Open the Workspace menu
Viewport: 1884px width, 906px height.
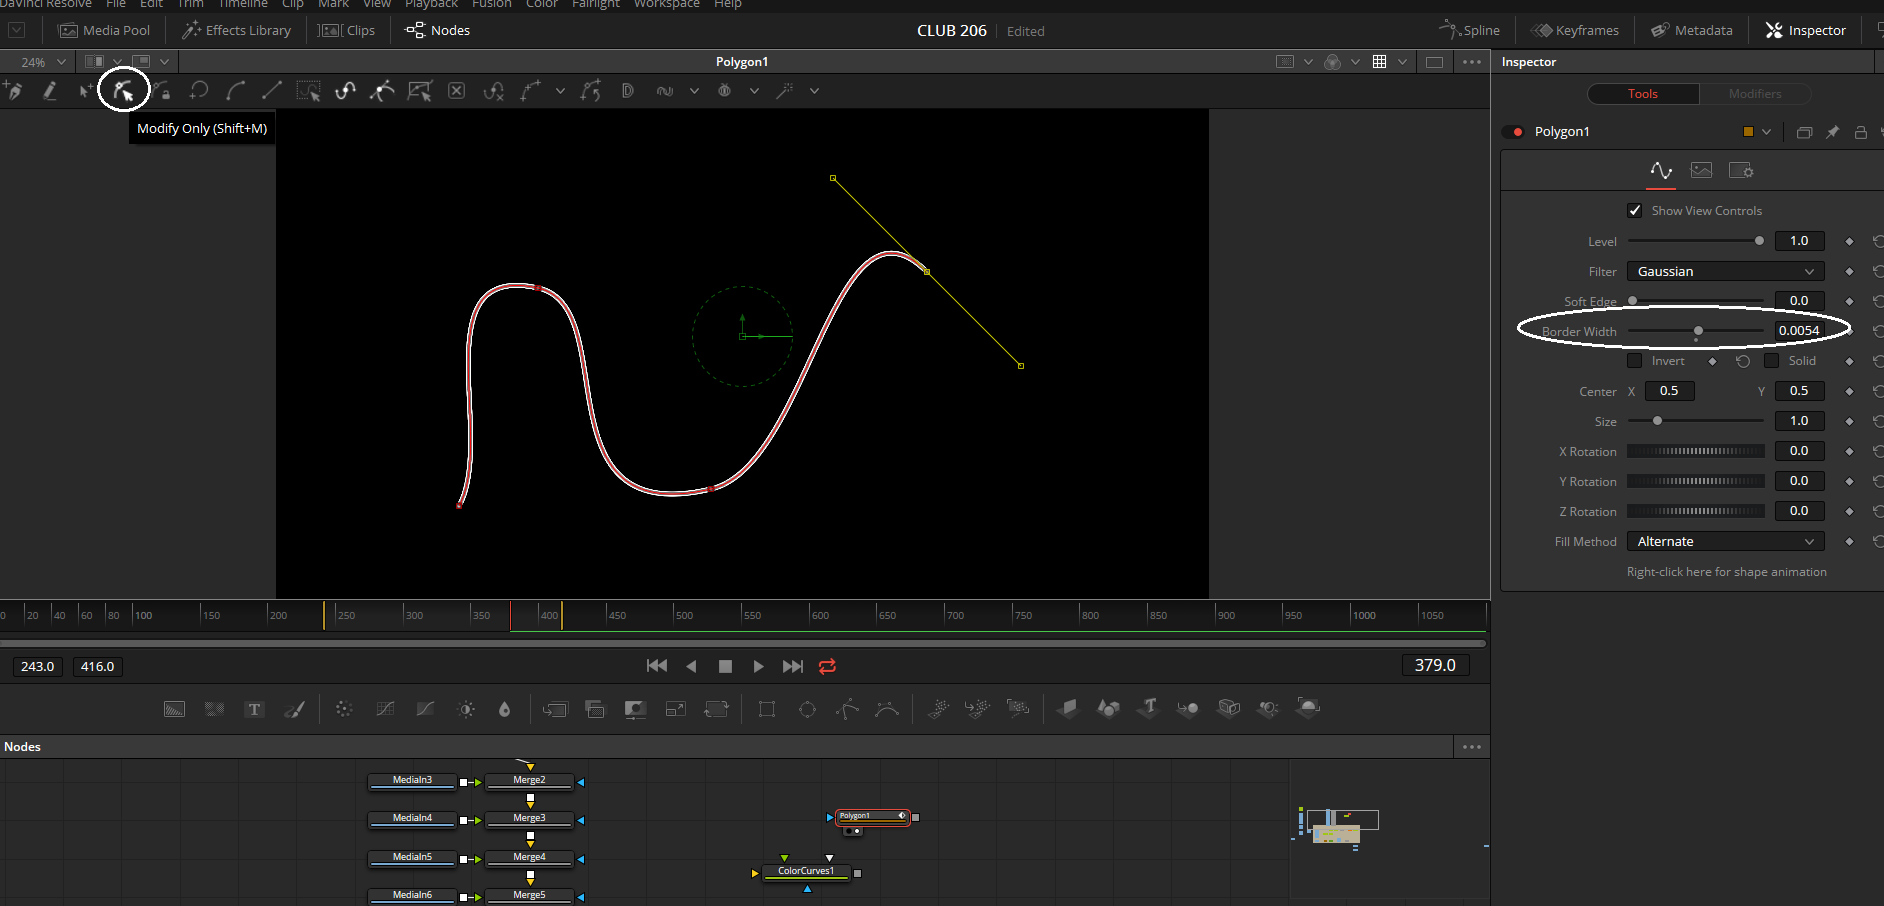[667, 4]
